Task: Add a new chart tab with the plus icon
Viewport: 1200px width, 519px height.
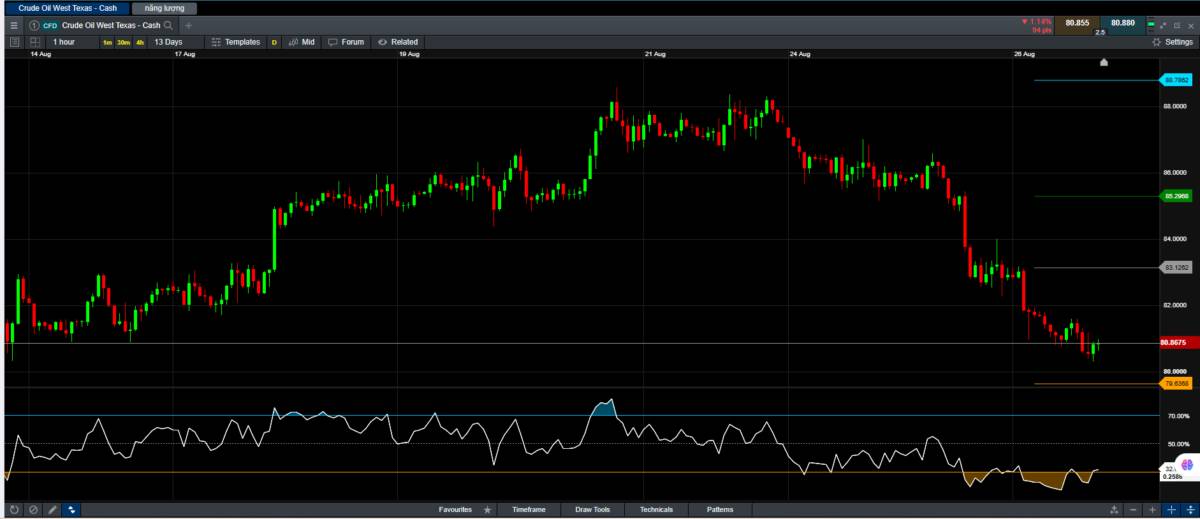Action: coord(188,25)
